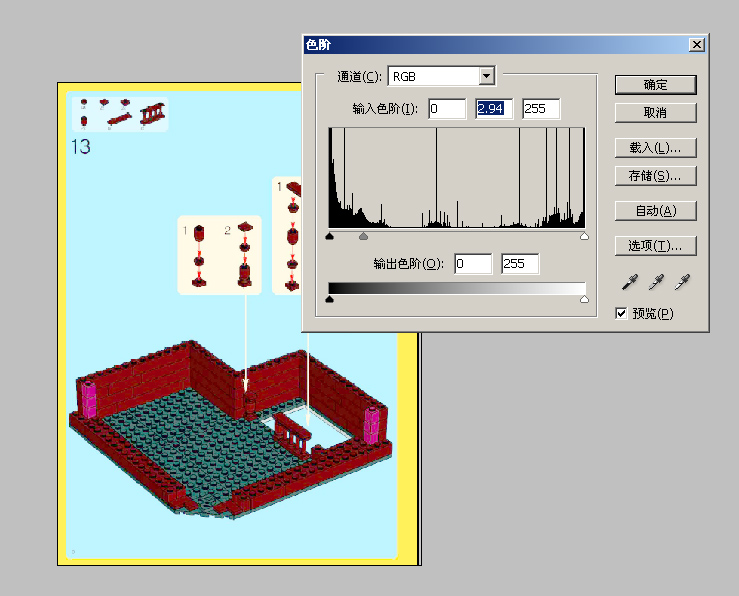Pick the white point eyedropper
The image size is (739, 596).
[682, 282]
